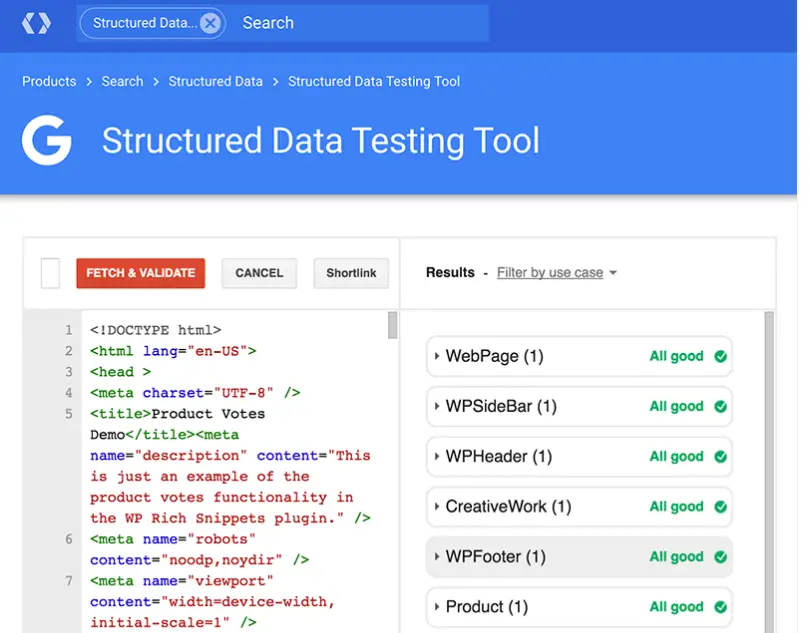The image size is (810, 633).
Task: Click the meta name="robots" line
Action: 173,539
